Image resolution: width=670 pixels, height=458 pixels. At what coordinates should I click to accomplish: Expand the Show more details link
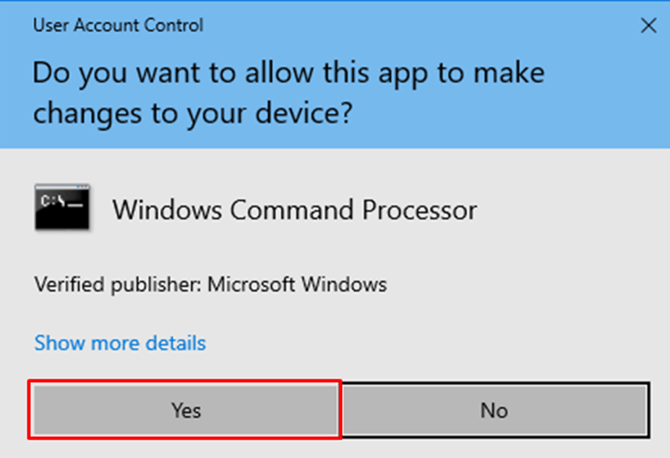tap(120, 343)
